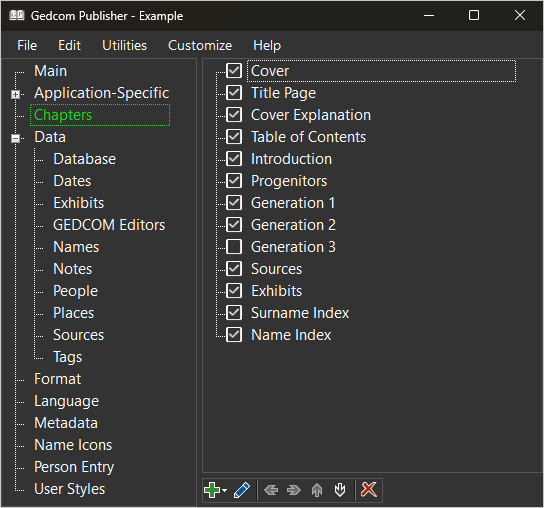
Task: Click the left arrow outdent icon
Action: 271,490
